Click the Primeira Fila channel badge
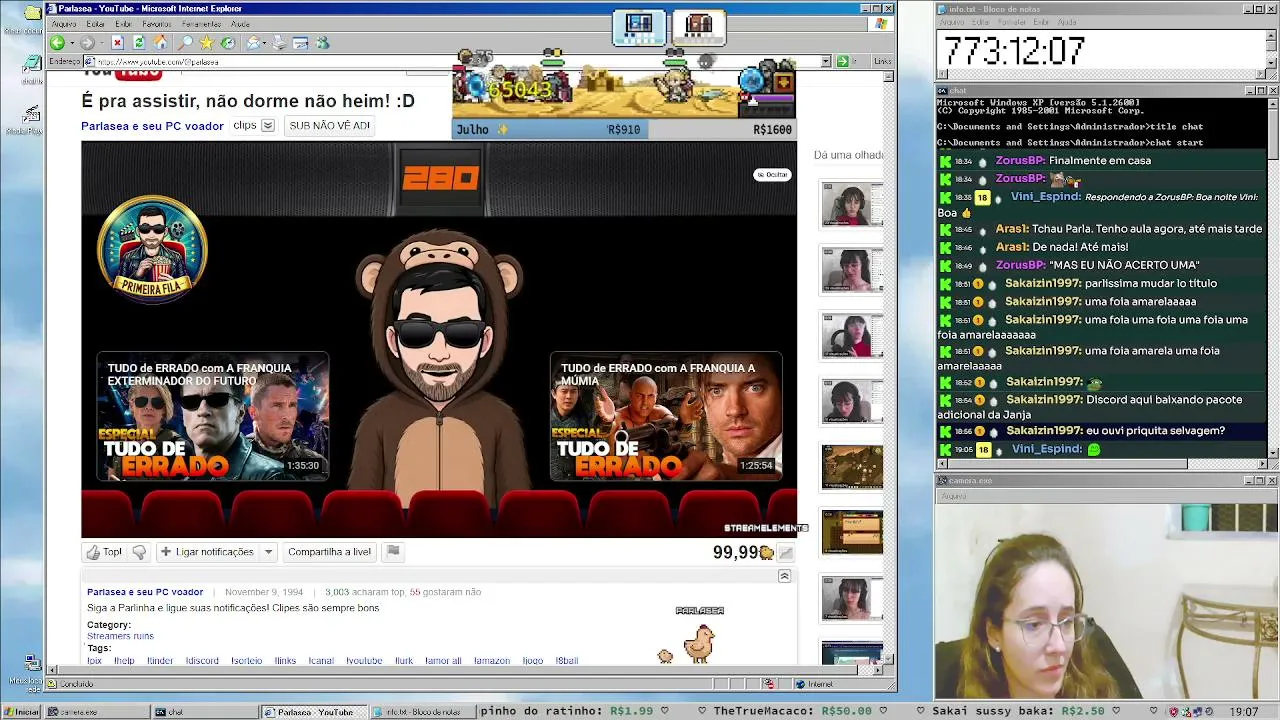The height and width of the screenshot is (720, 1280). pos(152,249)
